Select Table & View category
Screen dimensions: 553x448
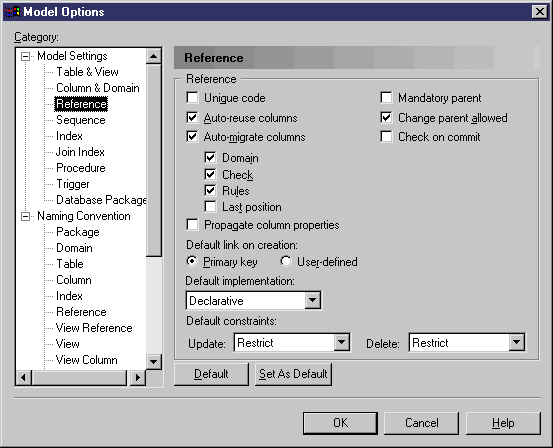[x=87, y=72]
